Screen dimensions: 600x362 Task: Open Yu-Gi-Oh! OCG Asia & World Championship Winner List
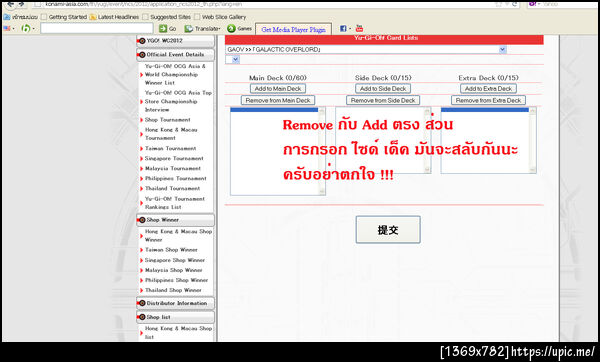175,75
